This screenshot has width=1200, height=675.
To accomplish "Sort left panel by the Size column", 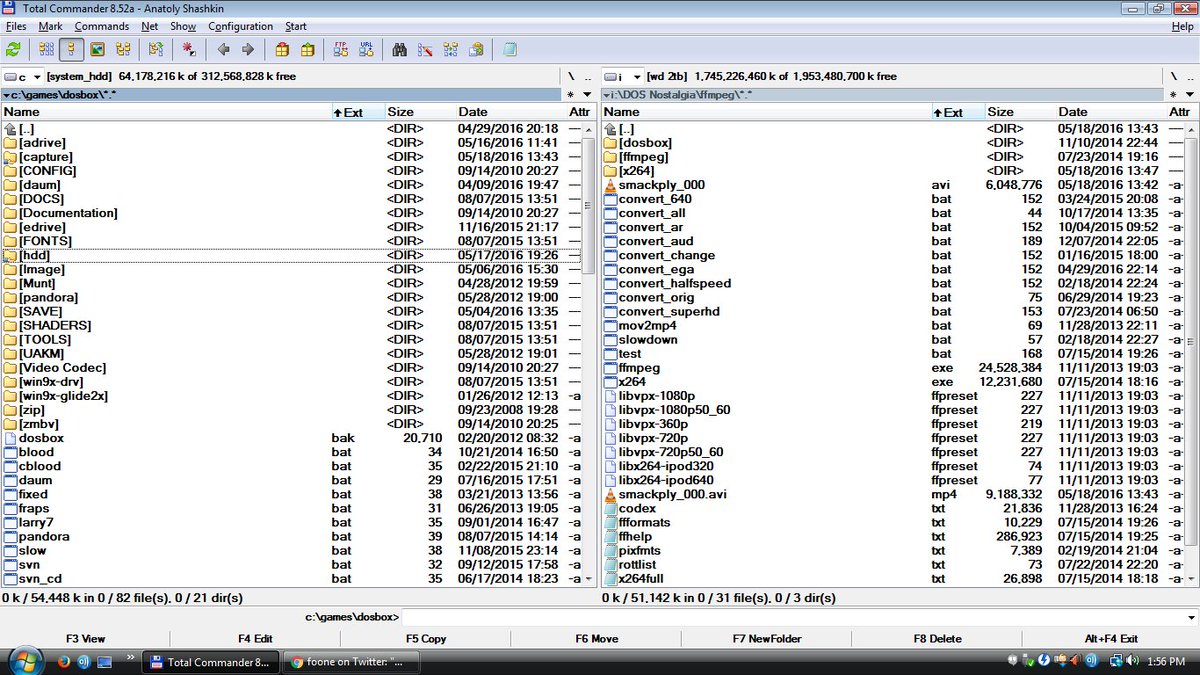I will click(x=419, y=112).
